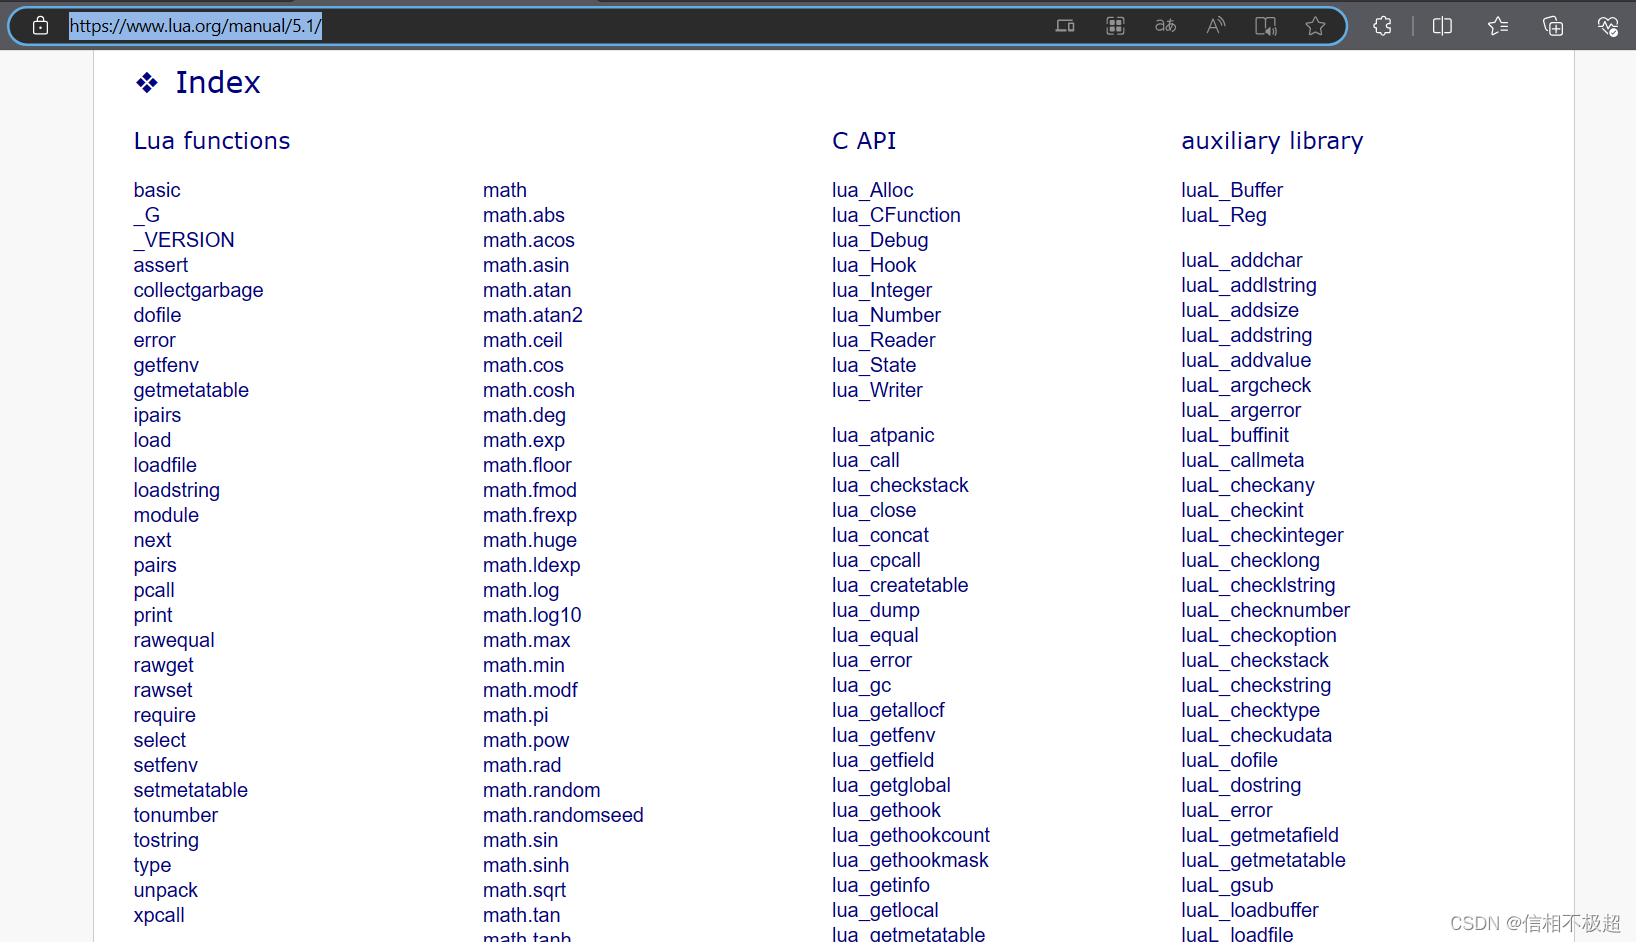Image resolution: width=1636 pixels, height=942 pixels.
Task: Open Browser essentials
Action: [1608, 26]
